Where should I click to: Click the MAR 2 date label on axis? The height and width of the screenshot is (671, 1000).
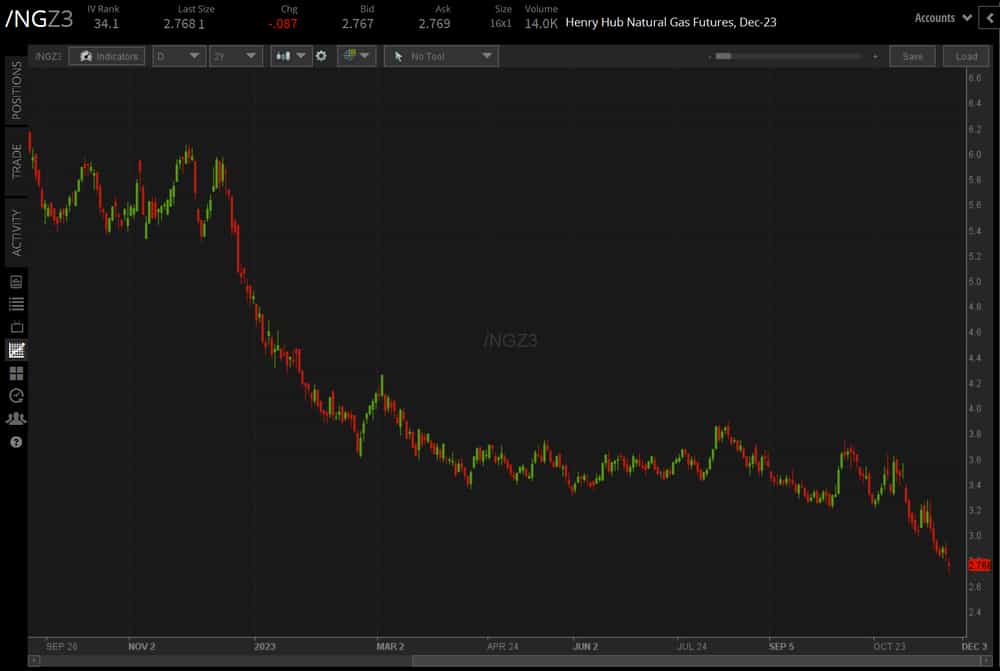click(x=390, y=646)
